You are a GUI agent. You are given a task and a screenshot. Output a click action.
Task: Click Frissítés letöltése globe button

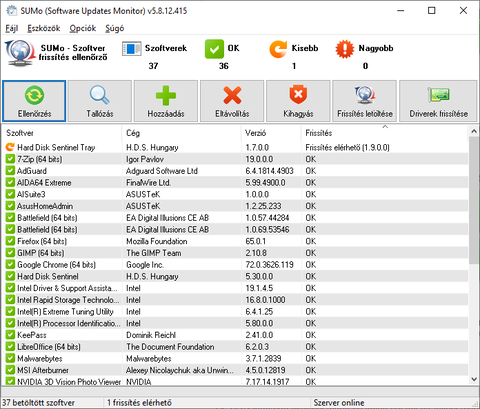tap(364, 101)
